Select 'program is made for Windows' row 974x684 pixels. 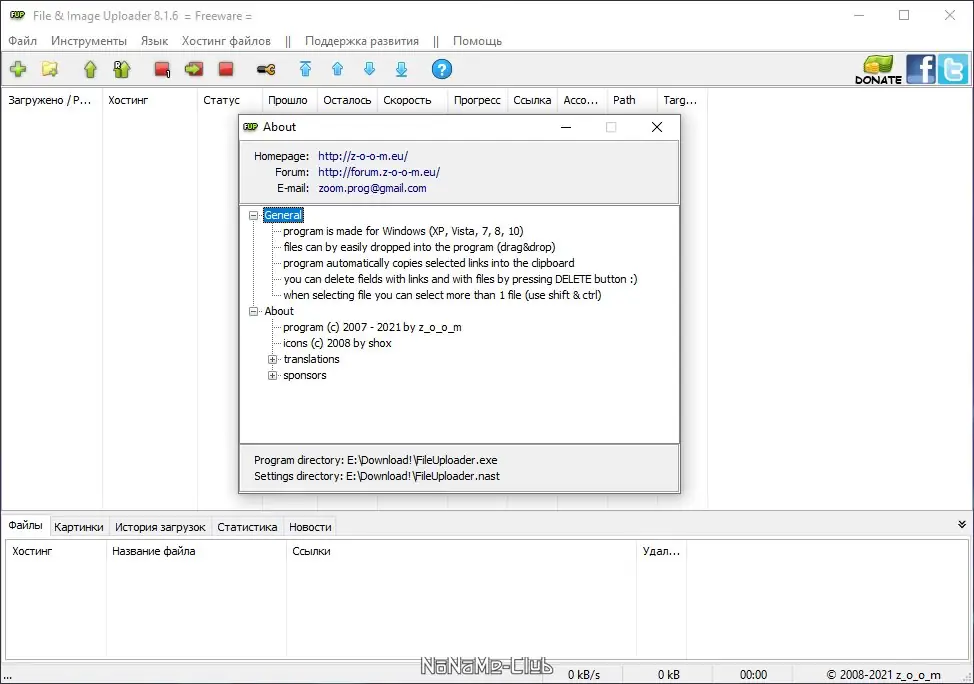click(403, 231)
